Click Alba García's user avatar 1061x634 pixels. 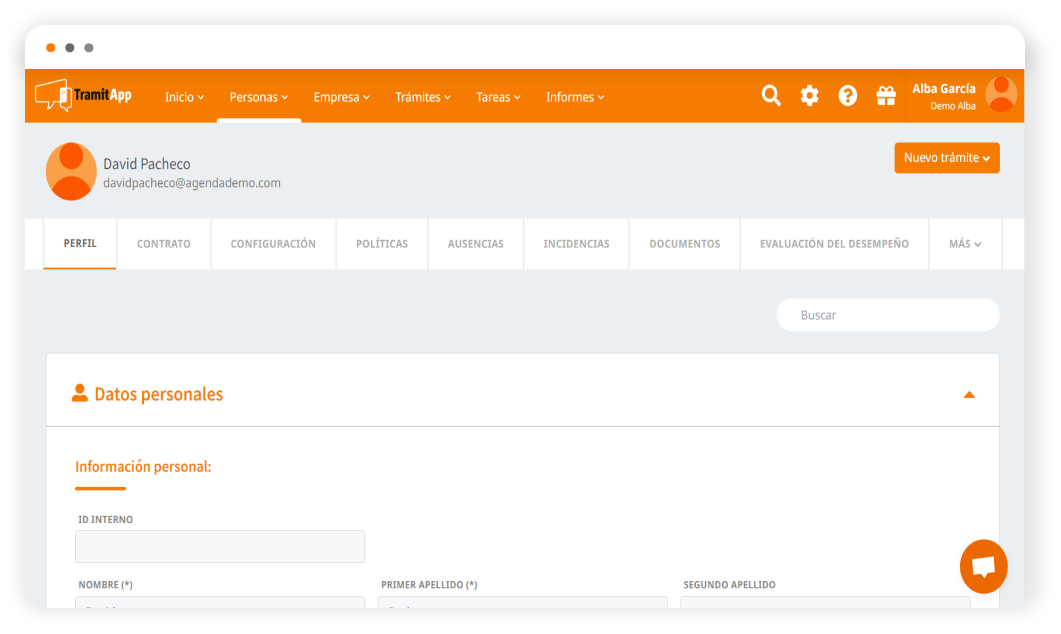click(x=1001, y=94)
